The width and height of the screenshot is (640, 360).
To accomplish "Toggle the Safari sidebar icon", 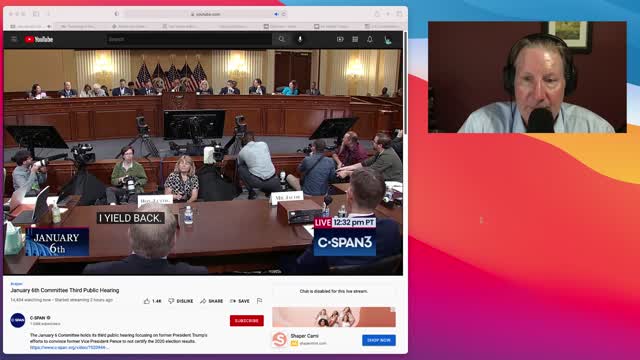I will point(36,14).
